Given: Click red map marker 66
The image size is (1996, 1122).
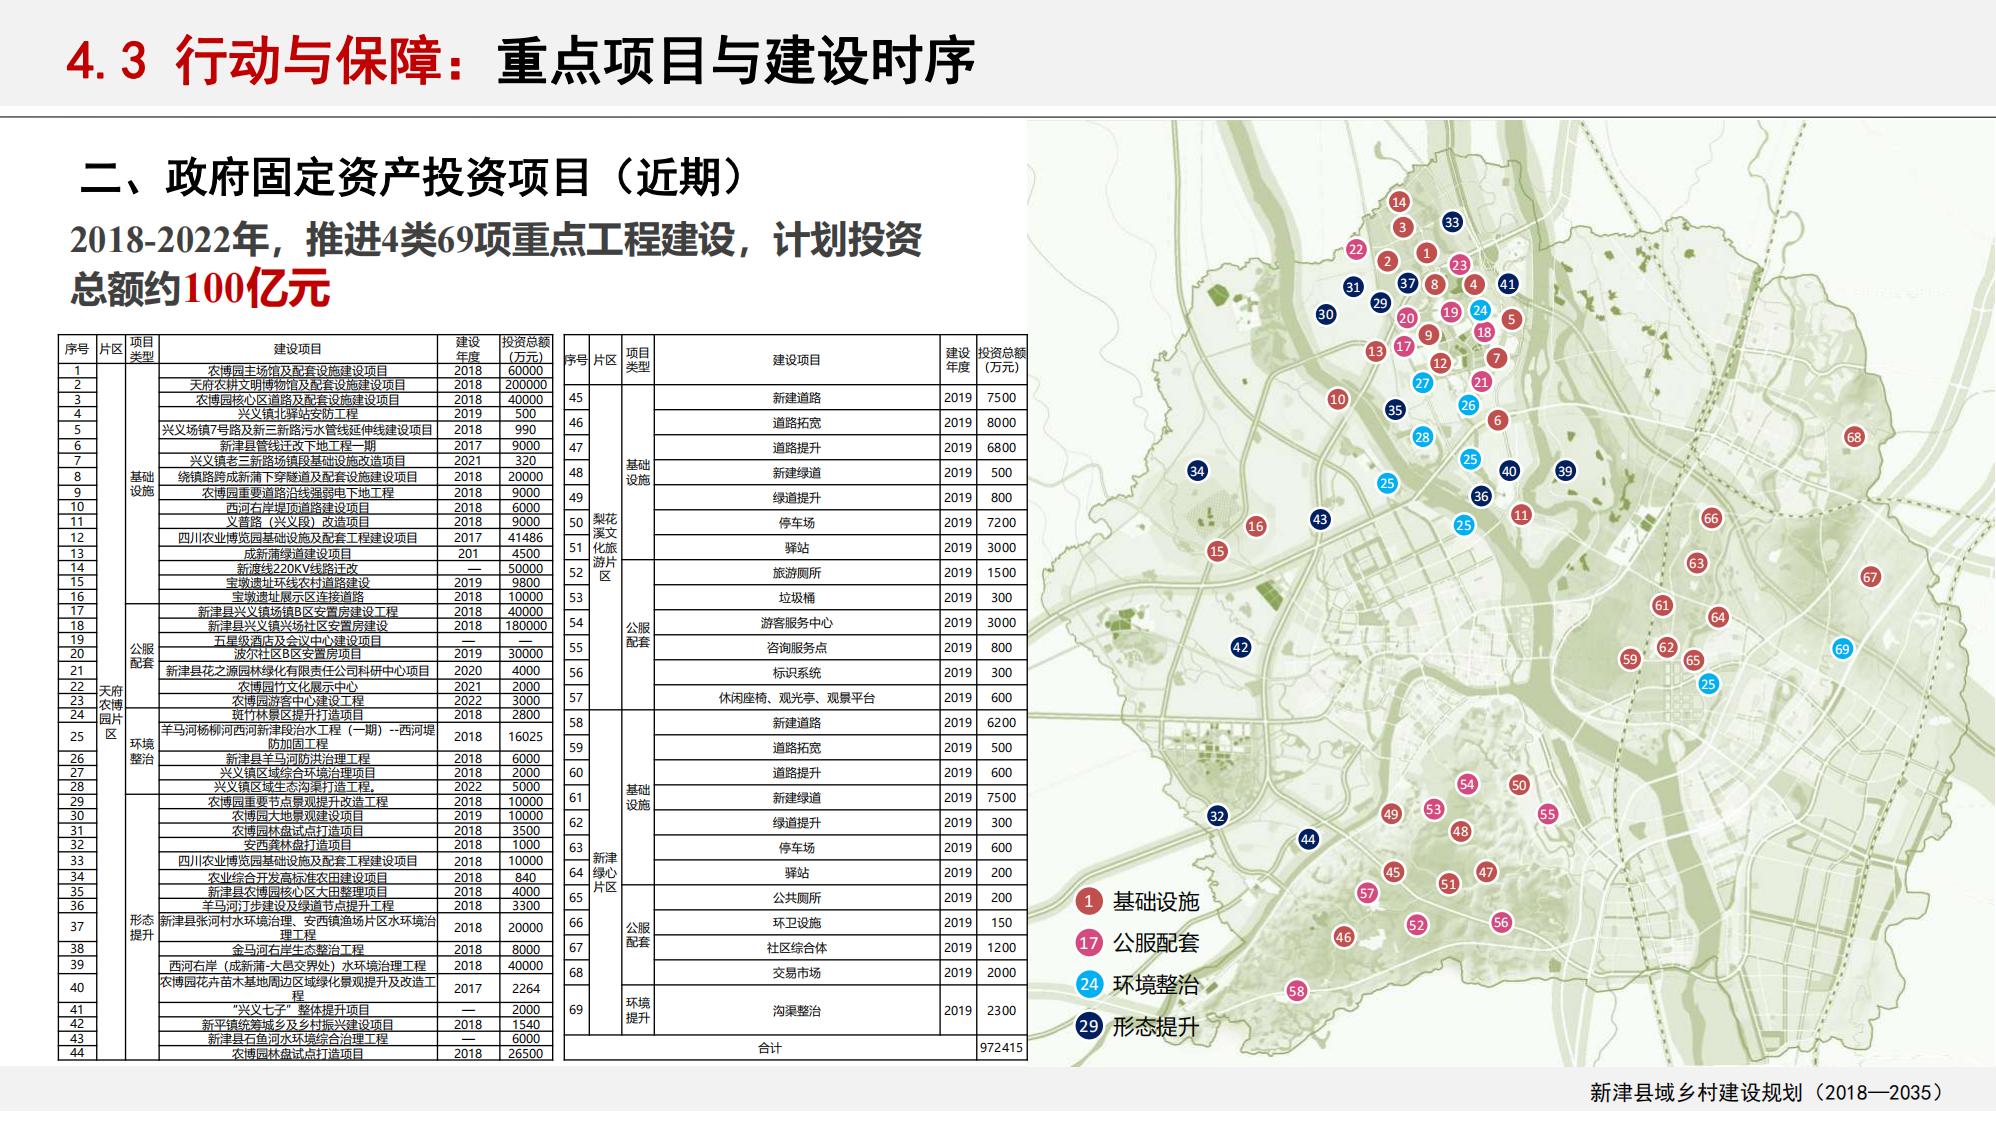Looking at the screenshot, I should coord(1711,518).
